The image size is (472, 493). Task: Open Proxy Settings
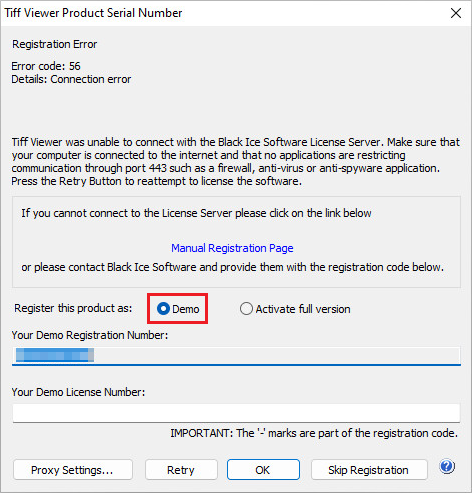pos(73,470)
